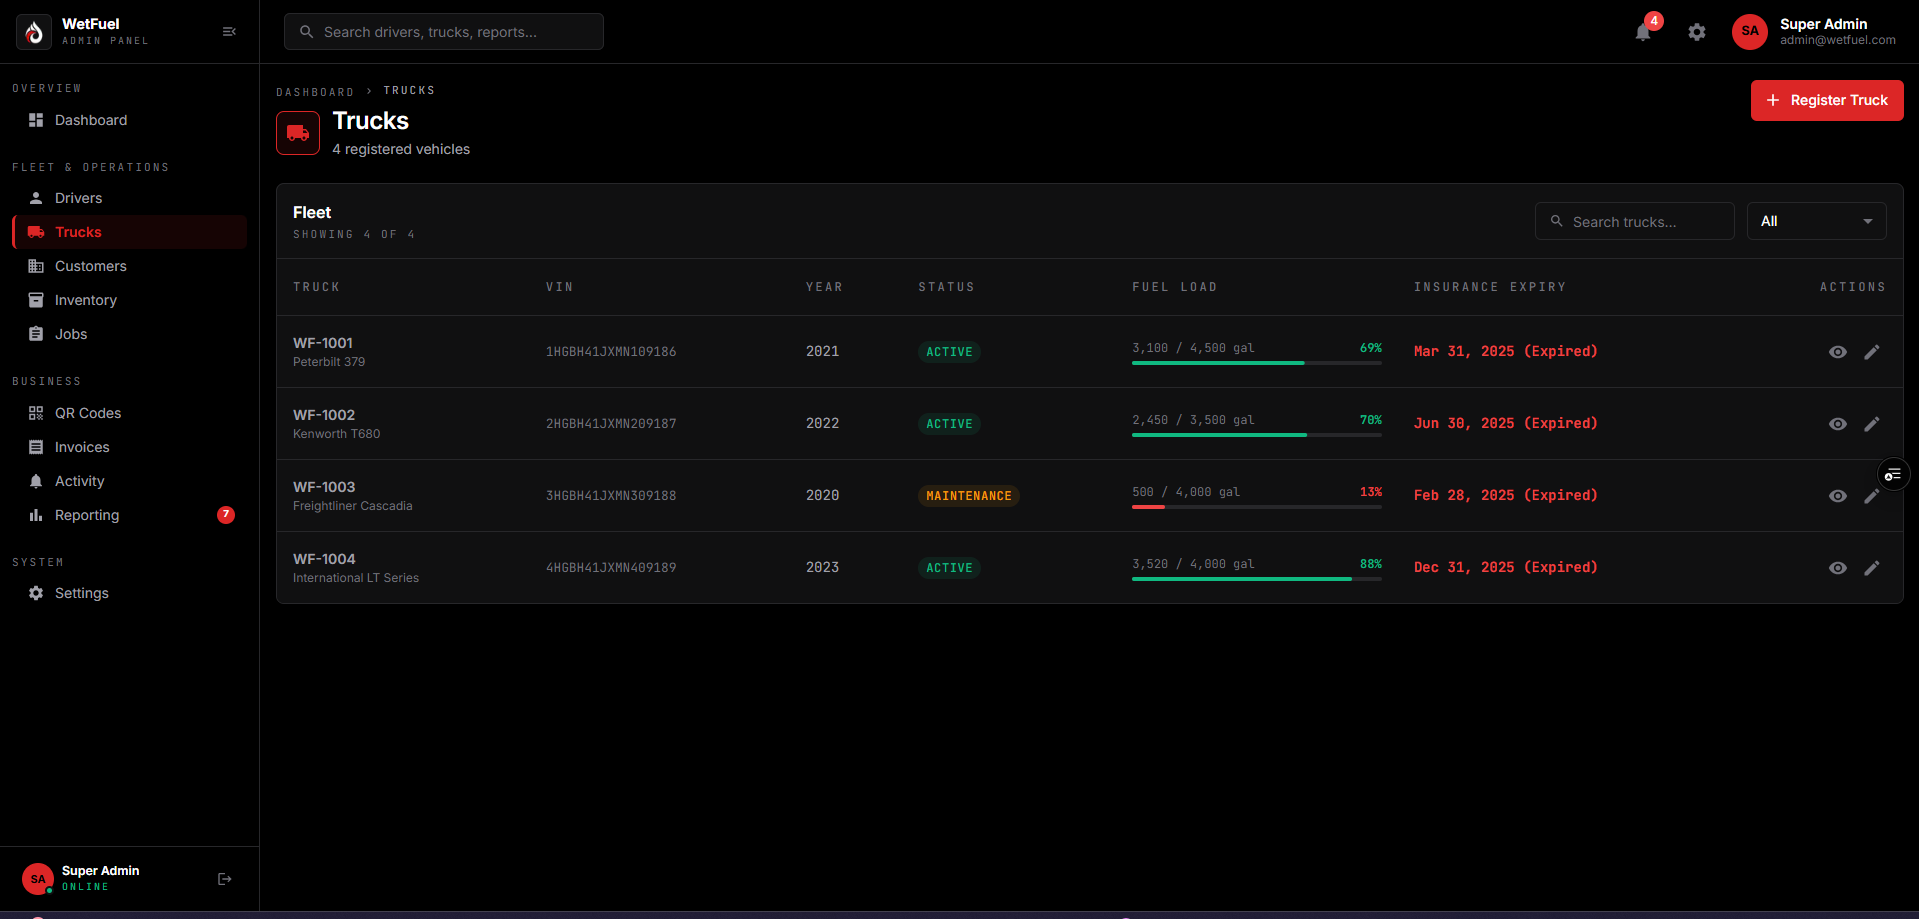Click the SA avatar in header
Screen dimensions: 1919x919
click(x=1750, y=31)
